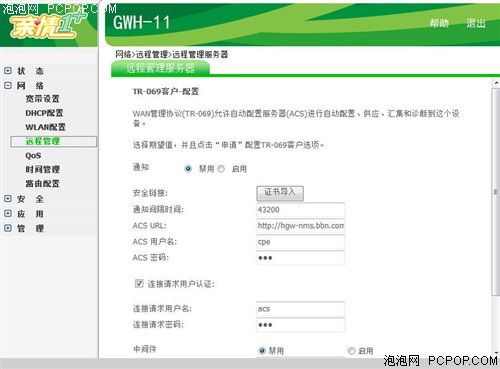The image size is (500, 369).
Task: Open DHCP配置 in the sidebar
Action: click(x=44, y=113)
